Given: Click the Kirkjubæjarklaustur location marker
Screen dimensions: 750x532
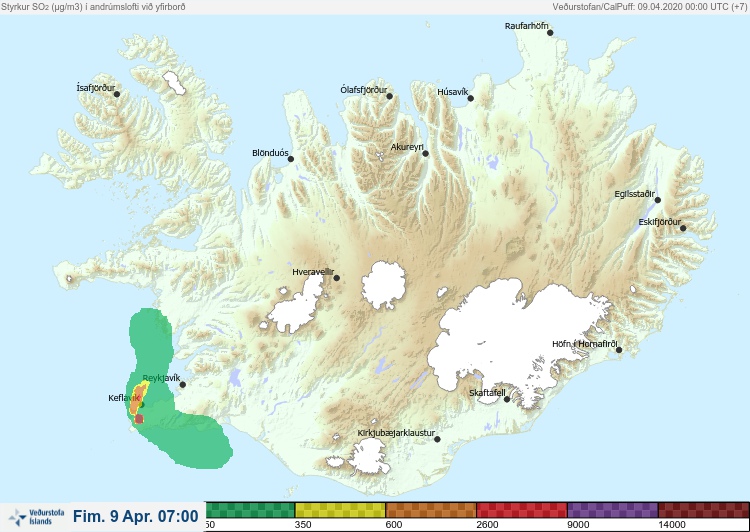Looking at the screenshot, I should pyautogui.click(x=437, y=439).
